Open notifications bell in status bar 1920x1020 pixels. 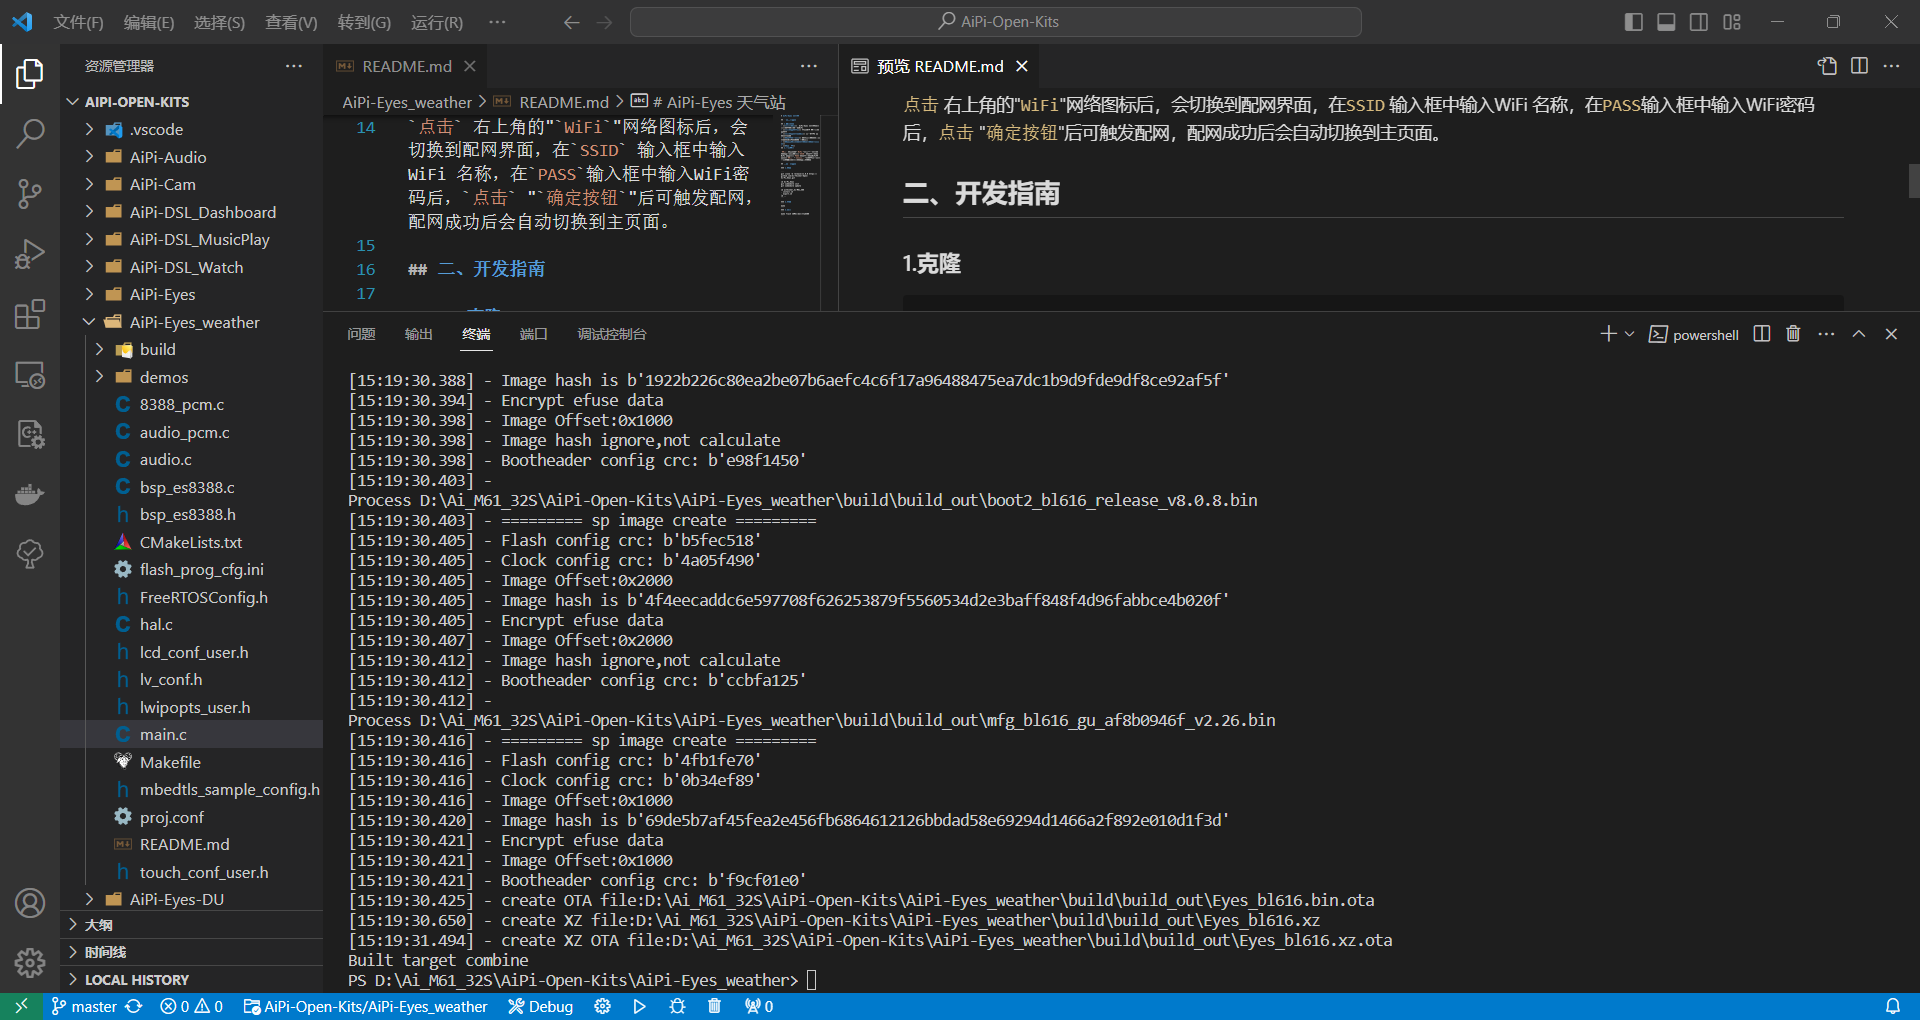[1893, 1006]
